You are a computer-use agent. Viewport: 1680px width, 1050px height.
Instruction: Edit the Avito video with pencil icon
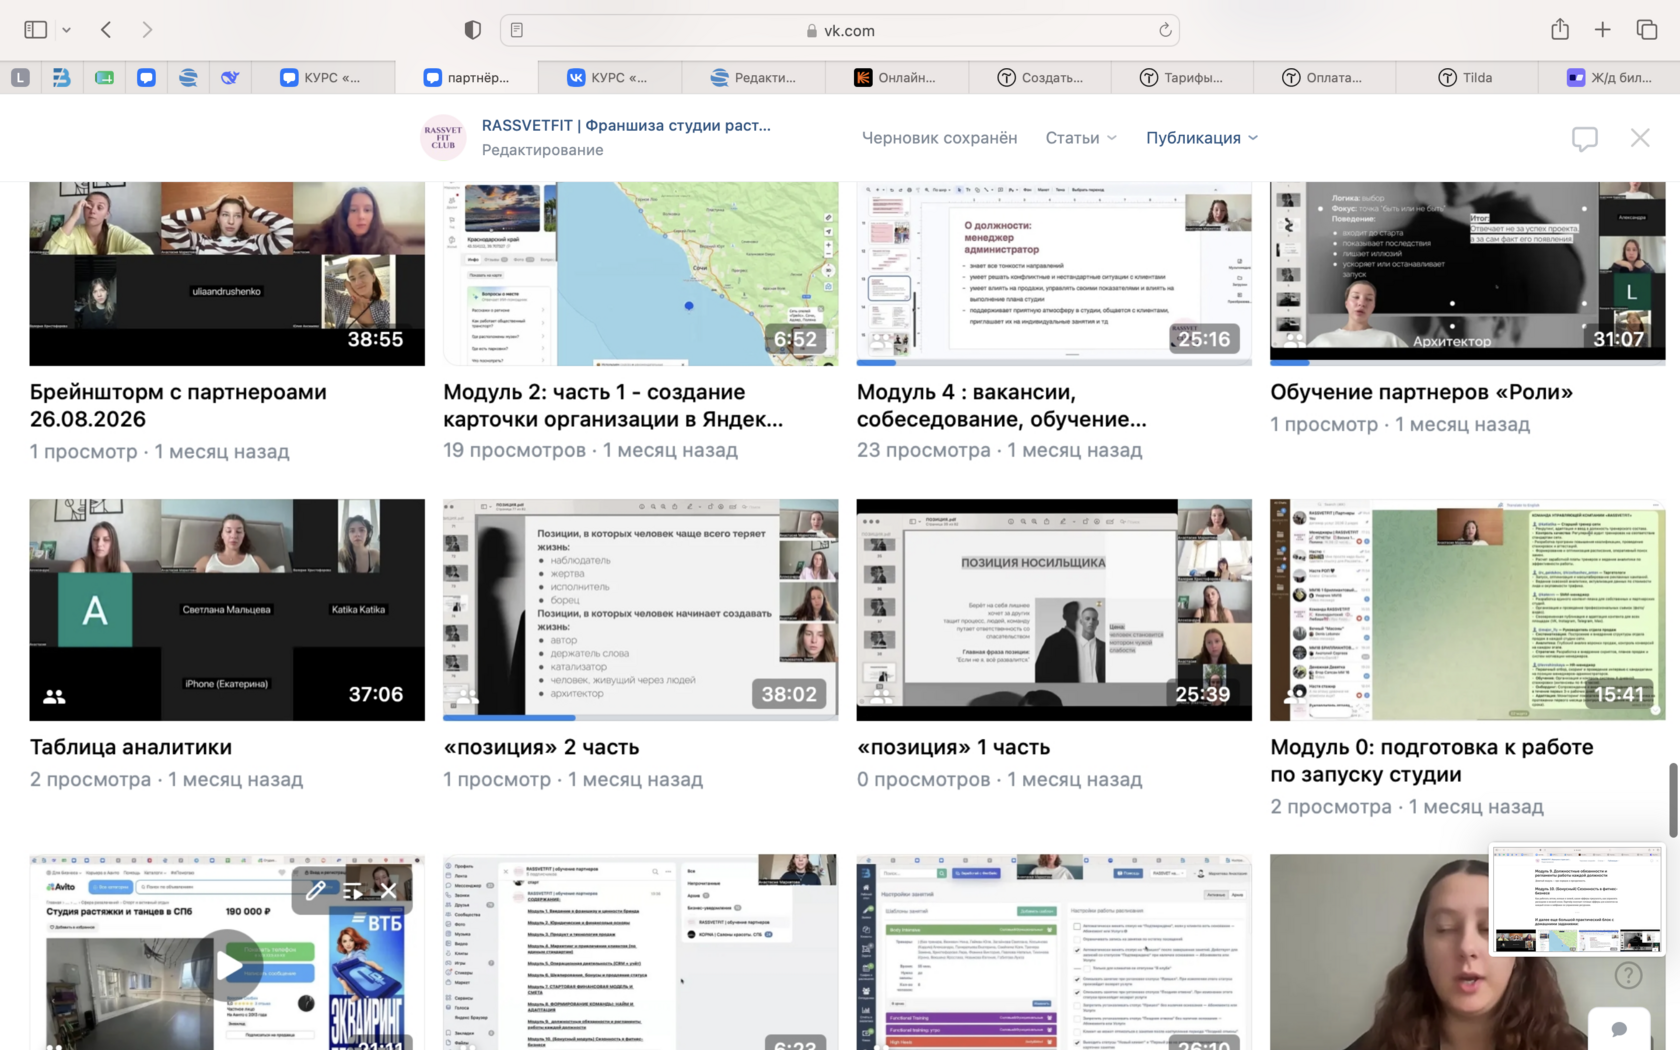coord(316,890)
